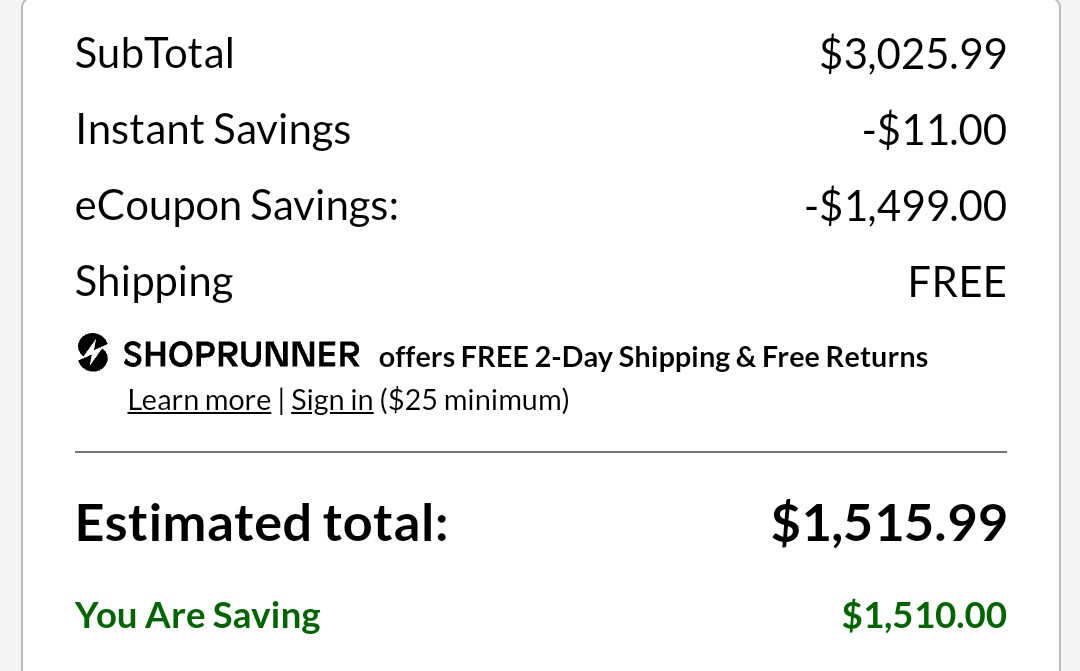
Task: Tap the Shipping row label
Action: (x=154, y=282)
